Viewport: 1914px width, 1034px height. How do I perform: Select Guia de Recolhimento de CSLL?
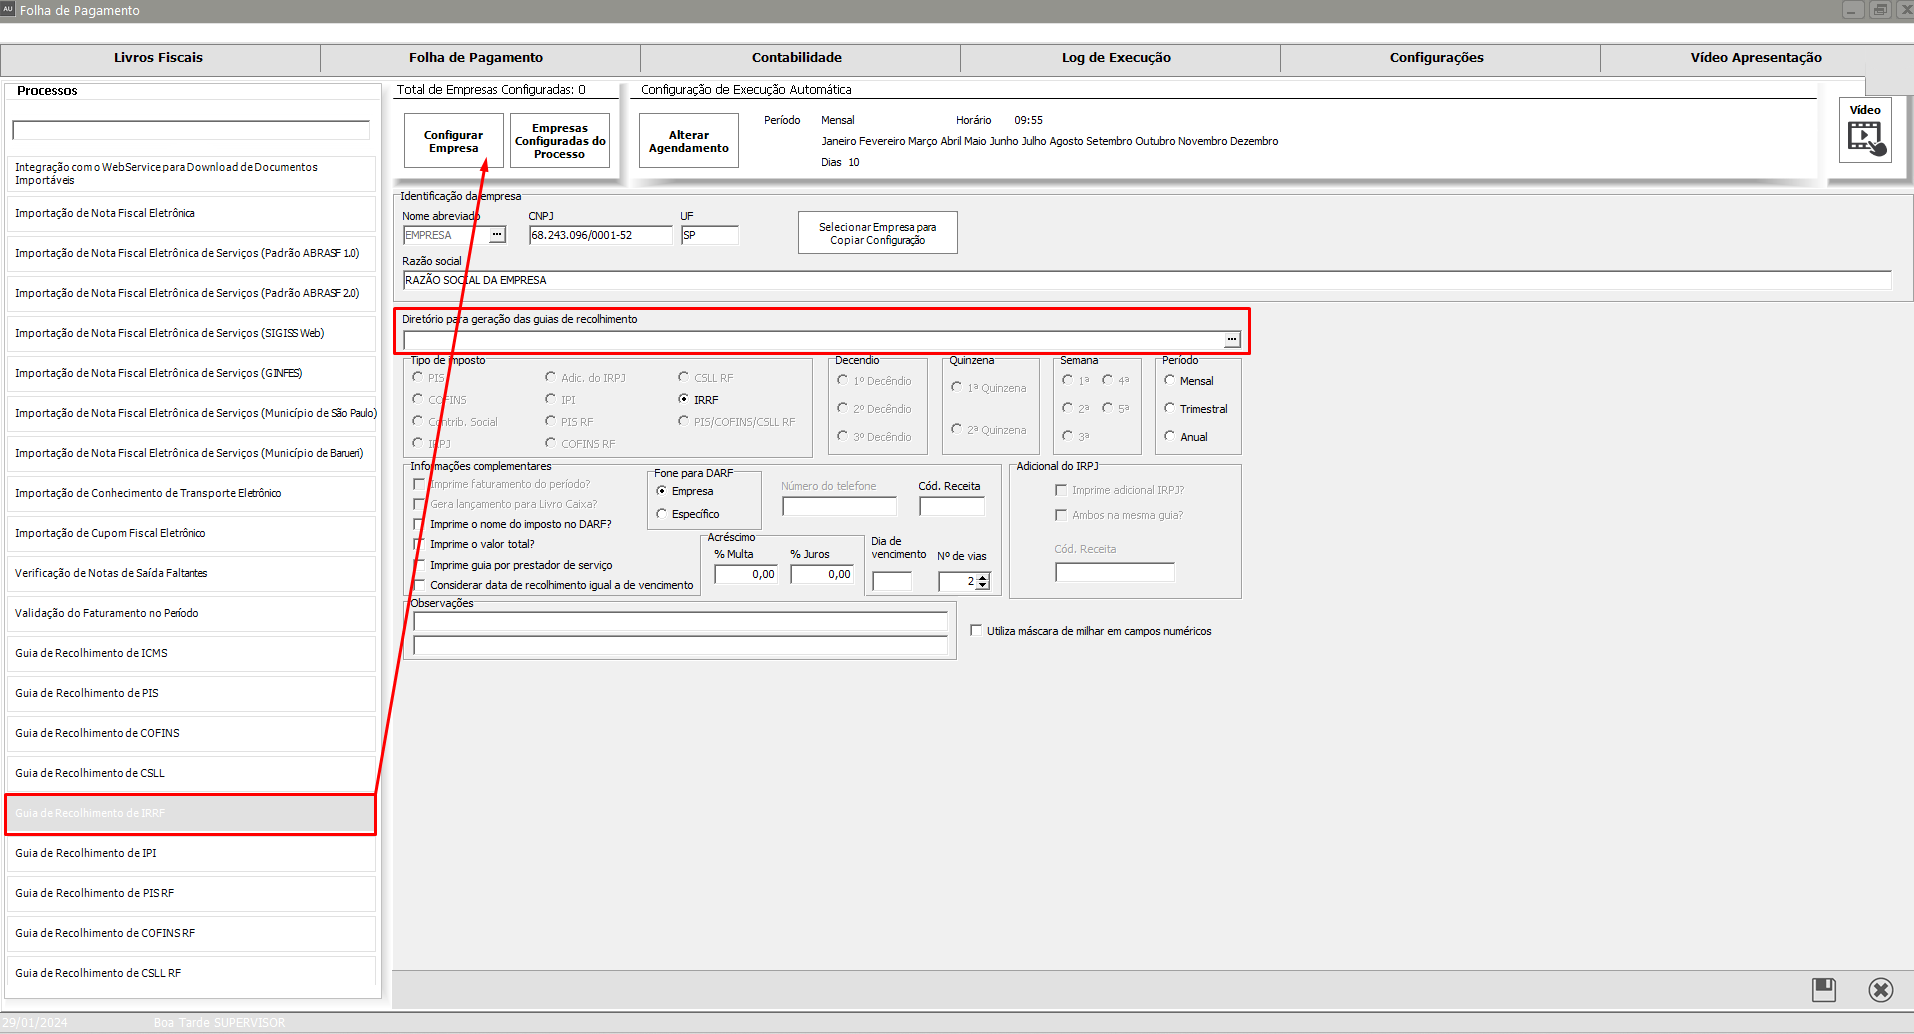pos(191,773)
